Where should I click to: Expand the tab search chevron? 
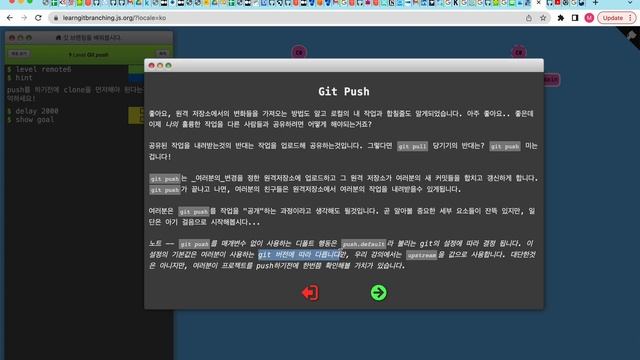pos(630,3)
